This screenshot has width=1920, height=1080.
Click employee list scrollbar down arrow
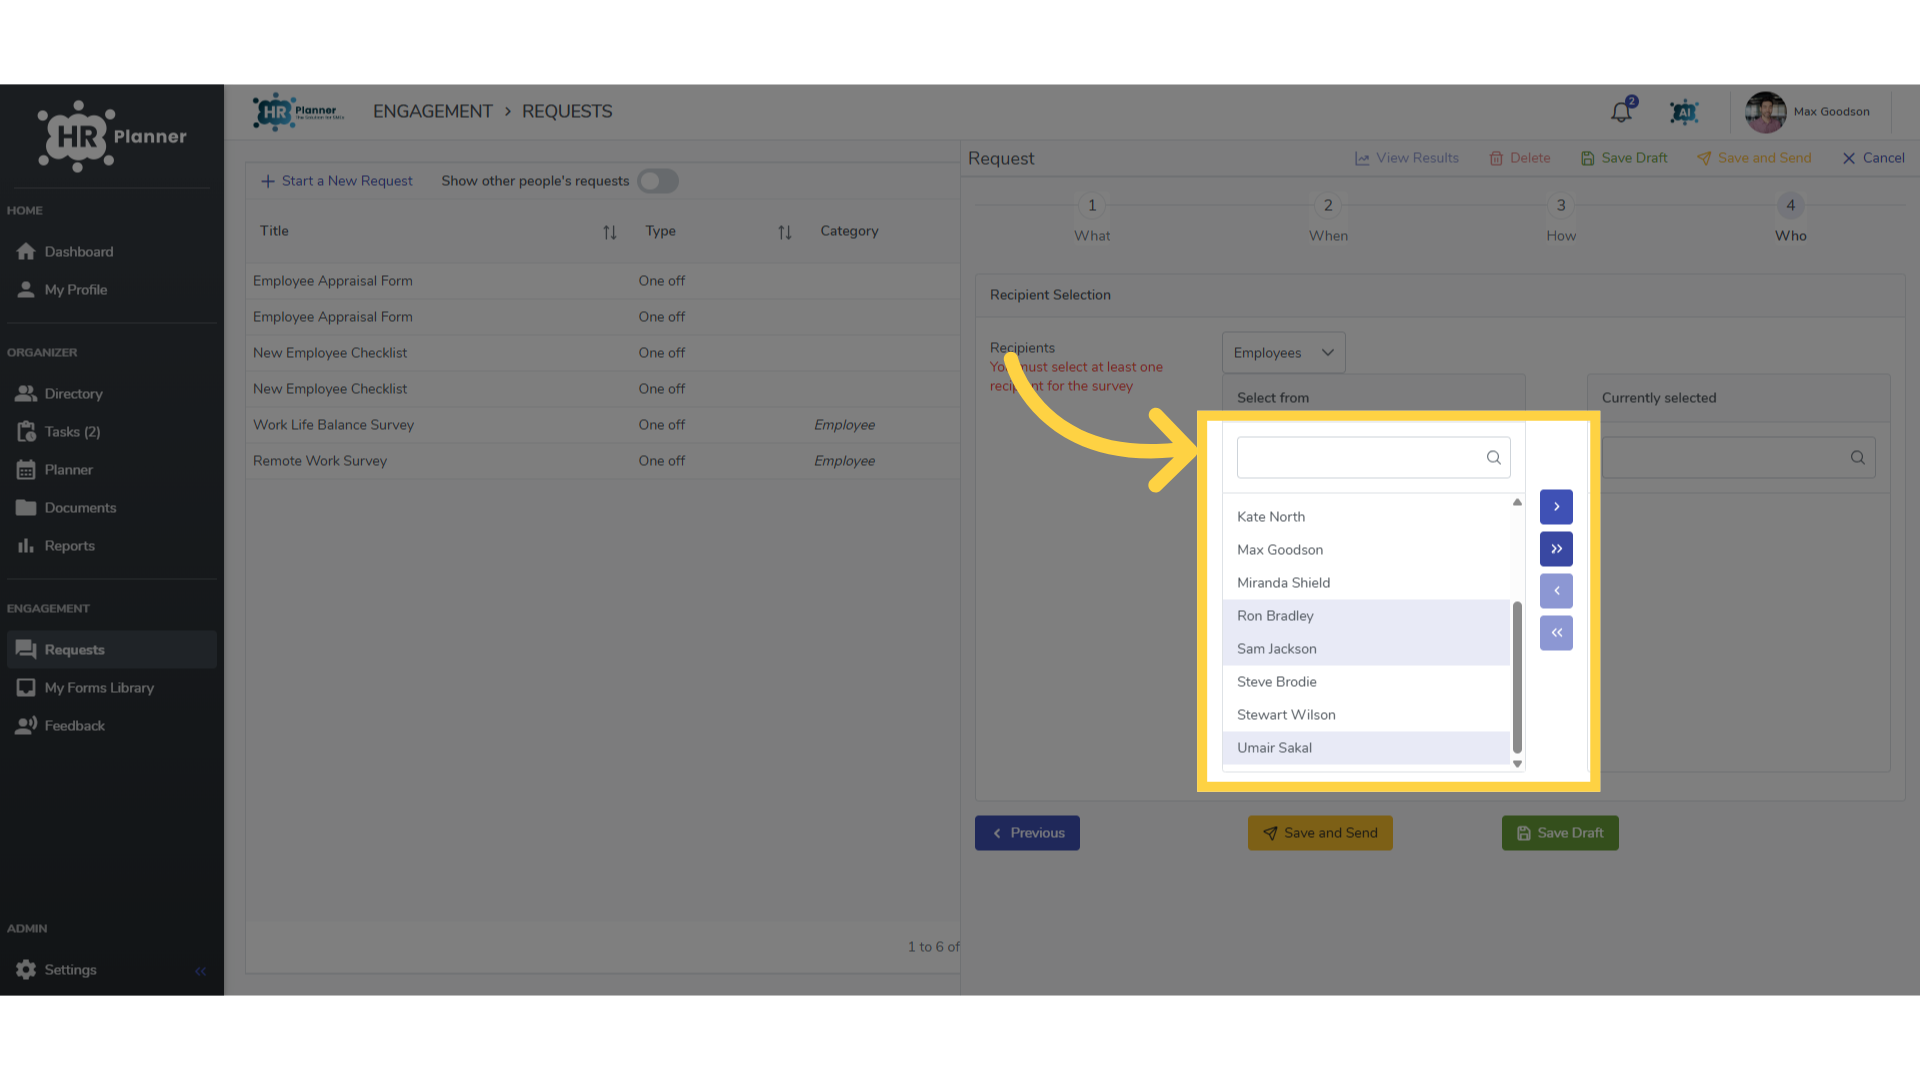pos(1517,764)
